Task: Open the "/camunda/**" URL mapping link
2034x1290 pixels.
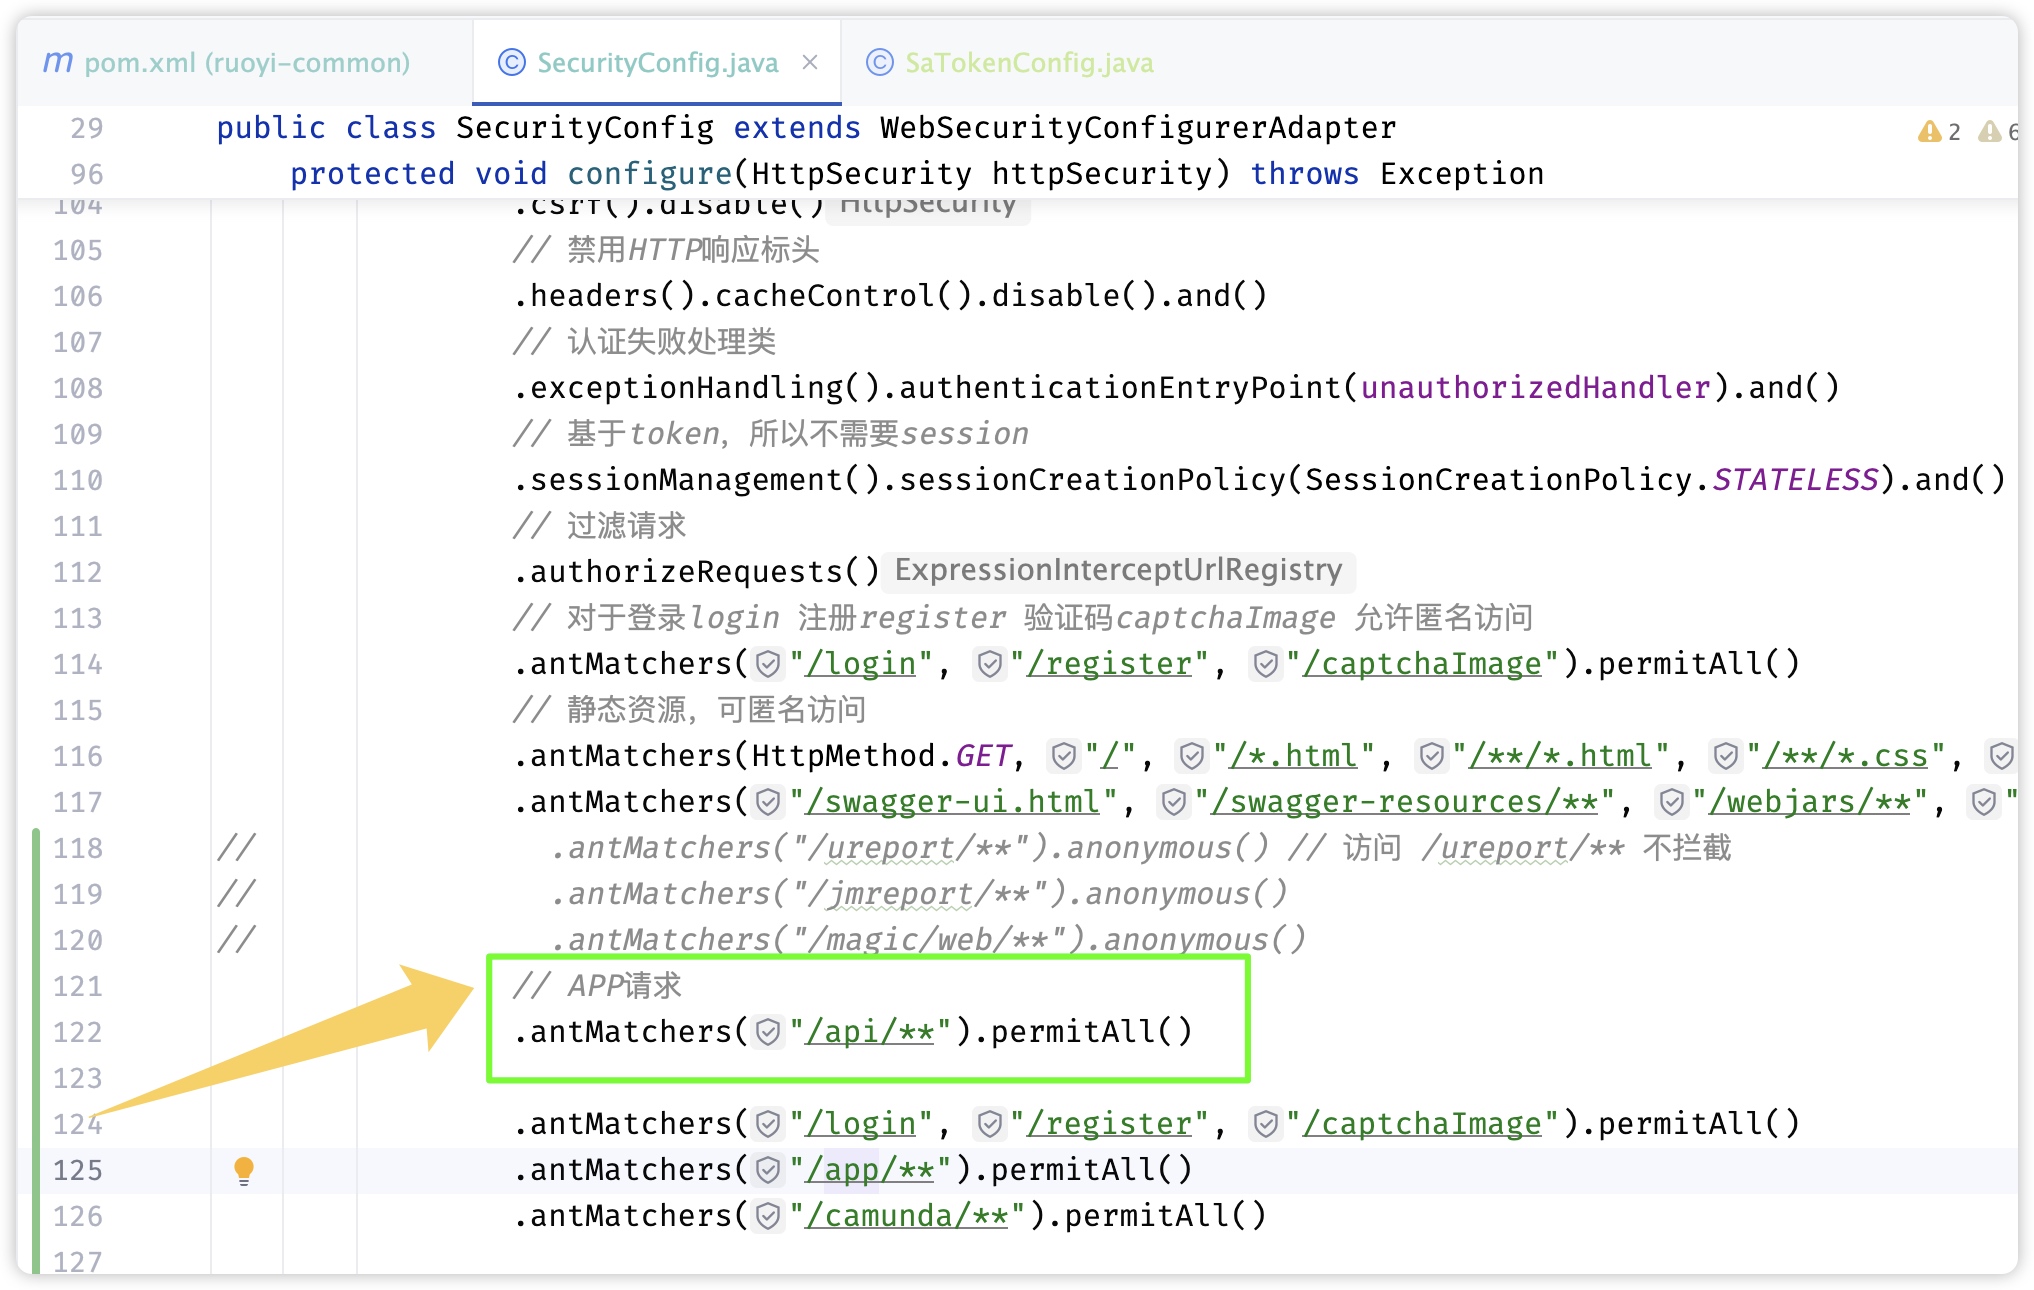Action: point(907,1216)
